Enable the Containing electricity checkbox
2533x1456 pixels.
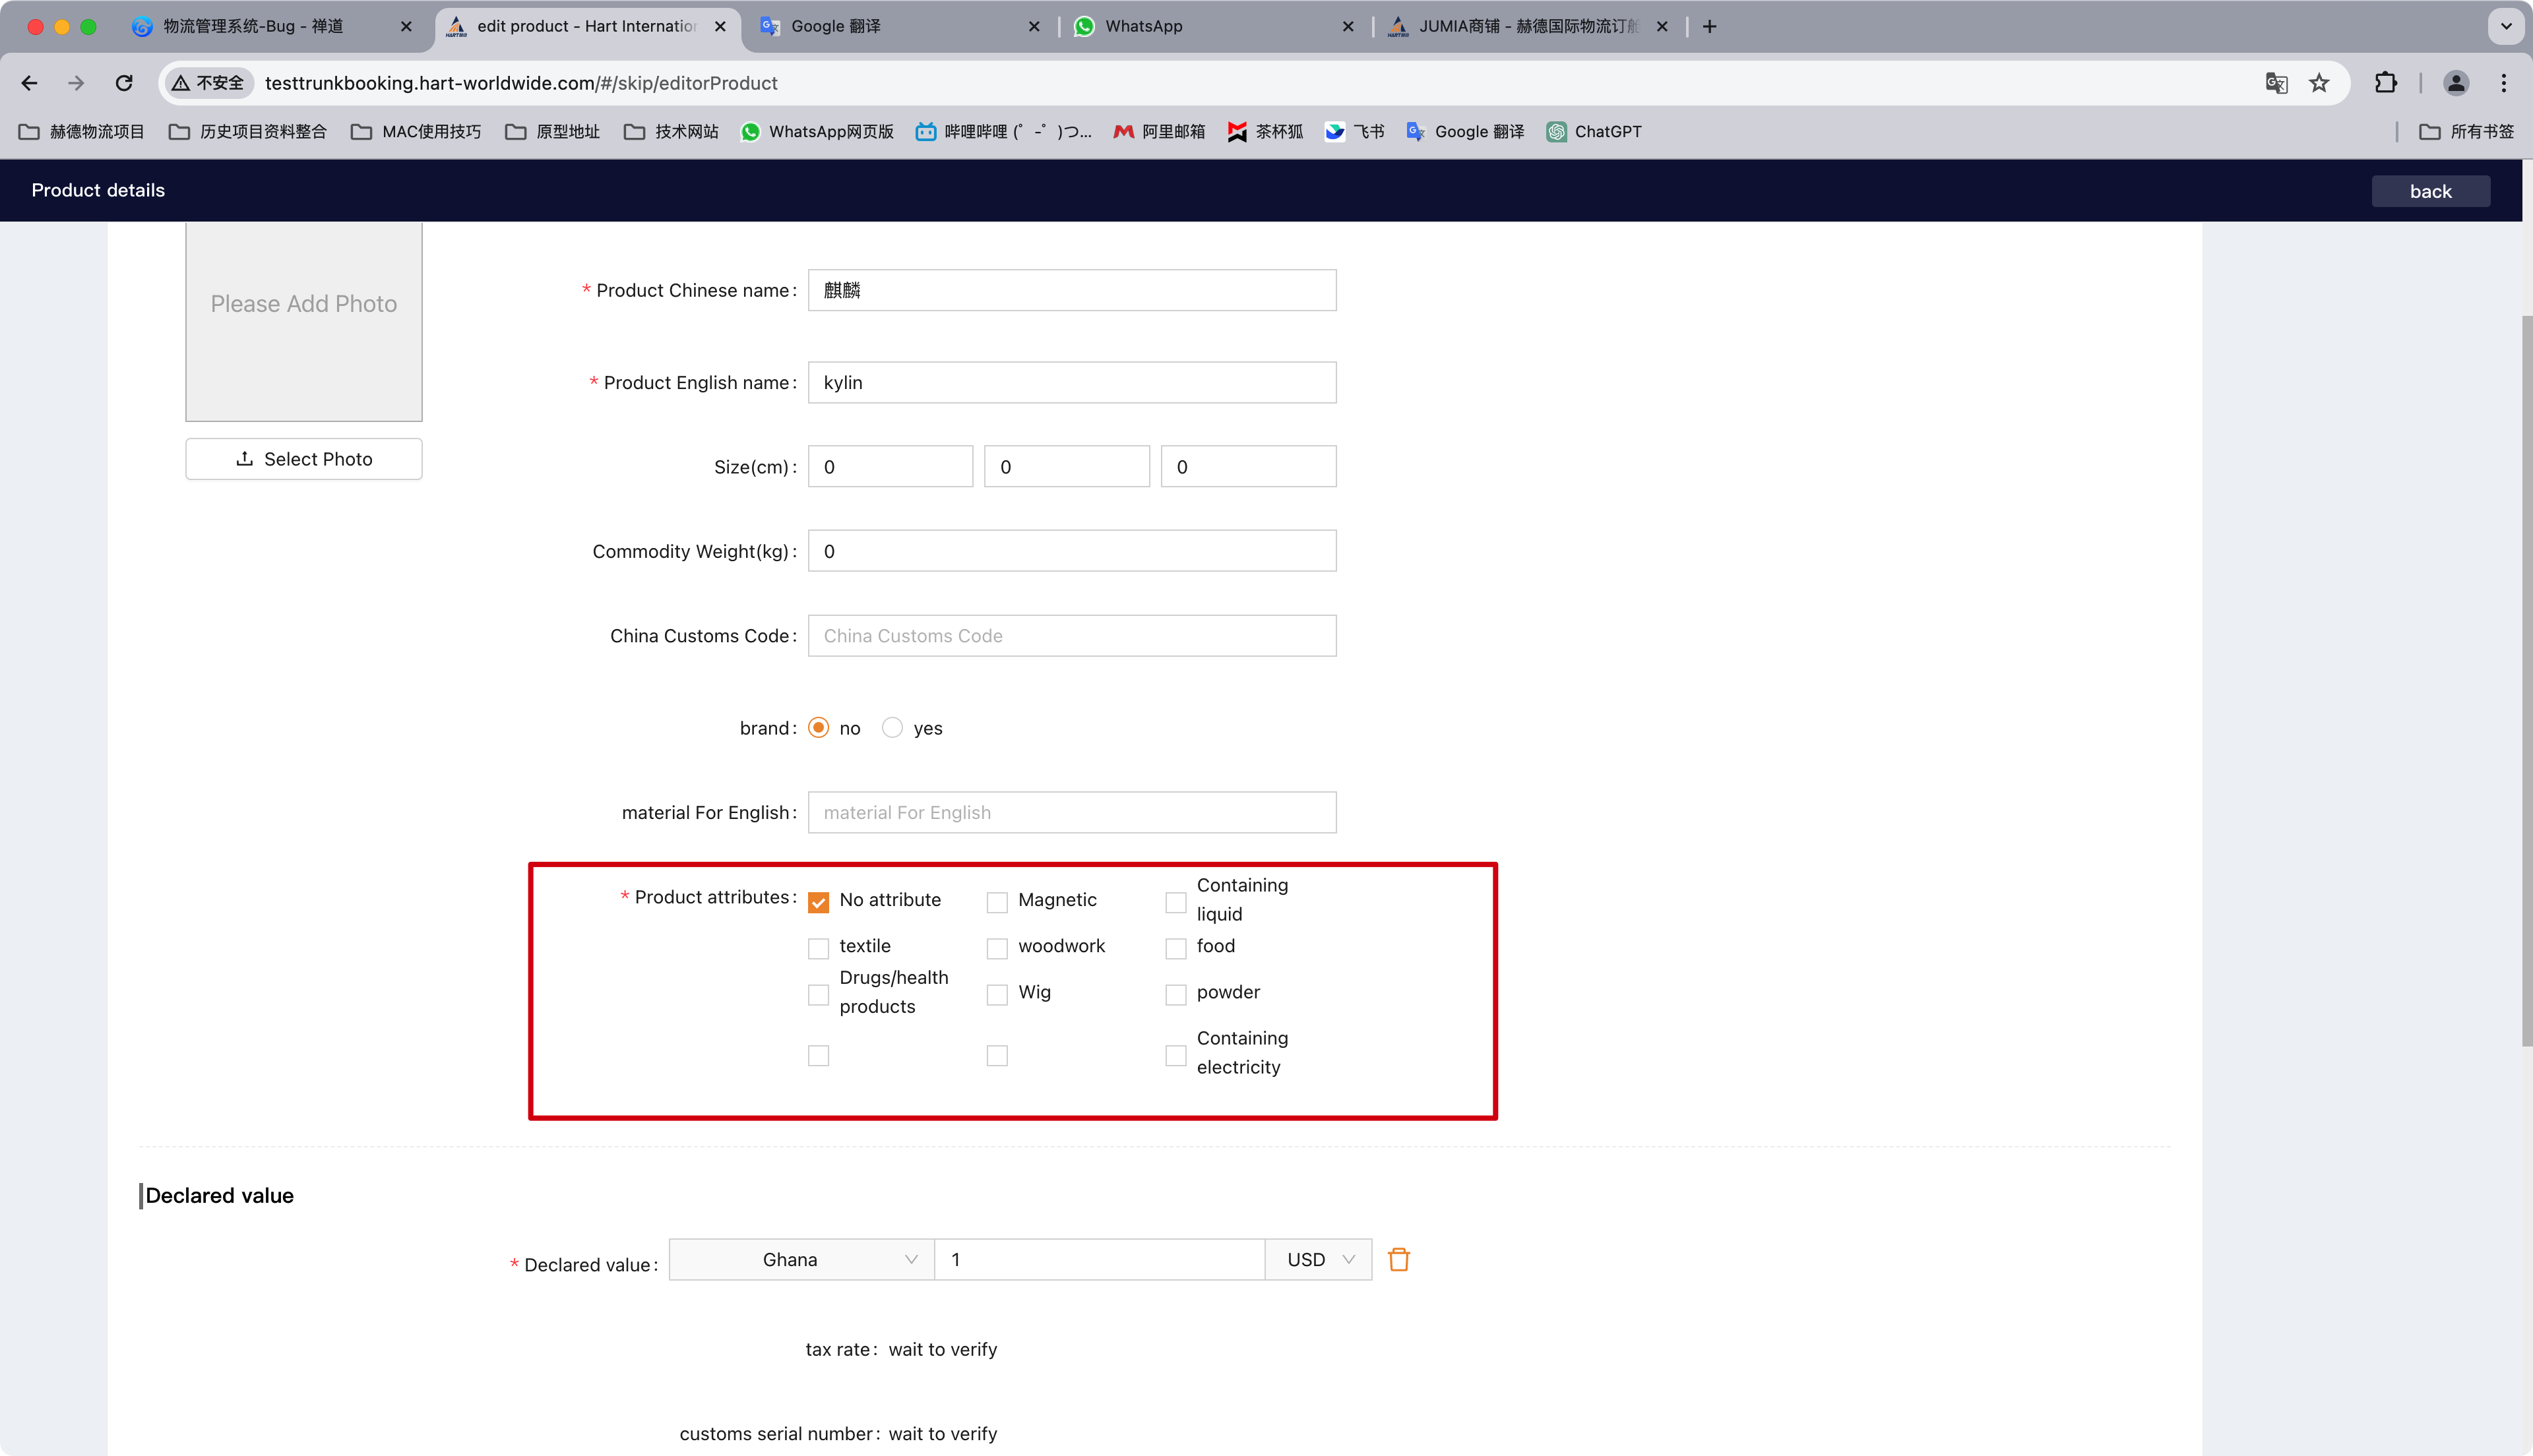1175,1055
